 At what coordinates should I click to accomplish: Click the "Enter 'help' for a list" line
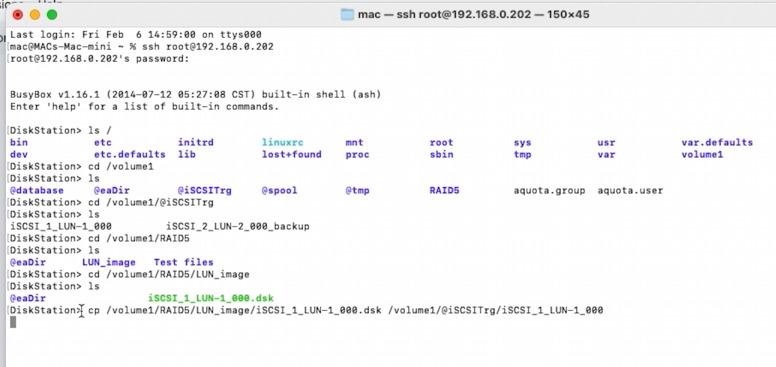145,106
